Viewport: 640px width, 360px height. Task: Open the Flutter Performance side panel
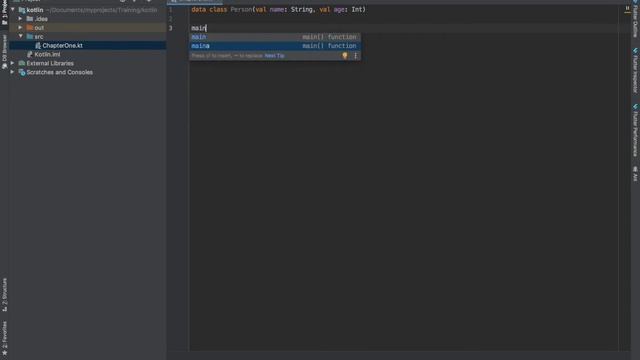point(635,130)
